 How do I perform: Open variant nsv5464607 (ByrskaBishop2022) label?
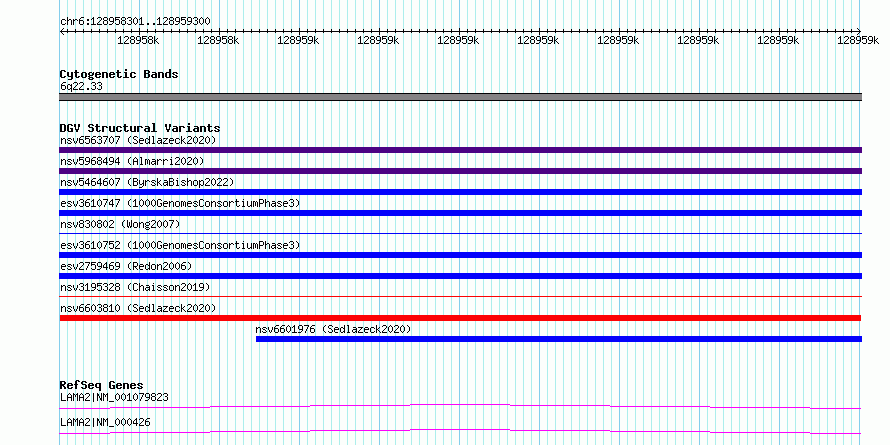pos(147,182)
